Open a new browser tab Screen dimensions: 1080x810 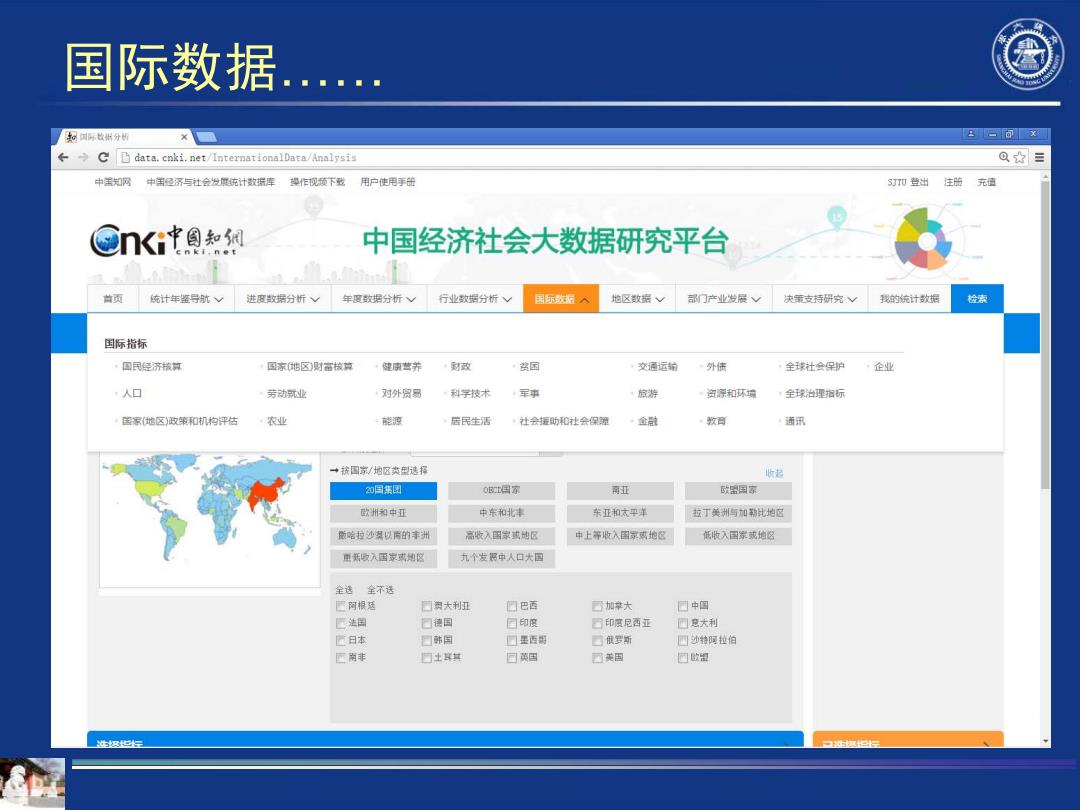(207, 137)
